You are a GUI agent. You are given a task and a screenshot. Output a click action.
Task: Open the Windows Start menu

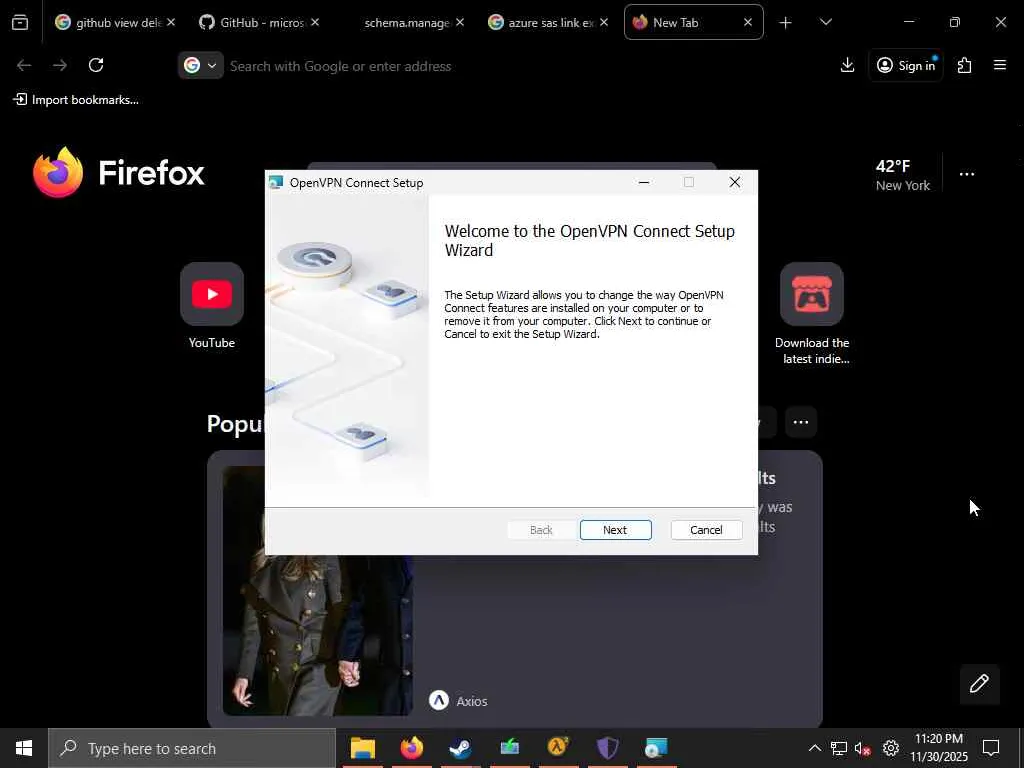tap(24, 748)
